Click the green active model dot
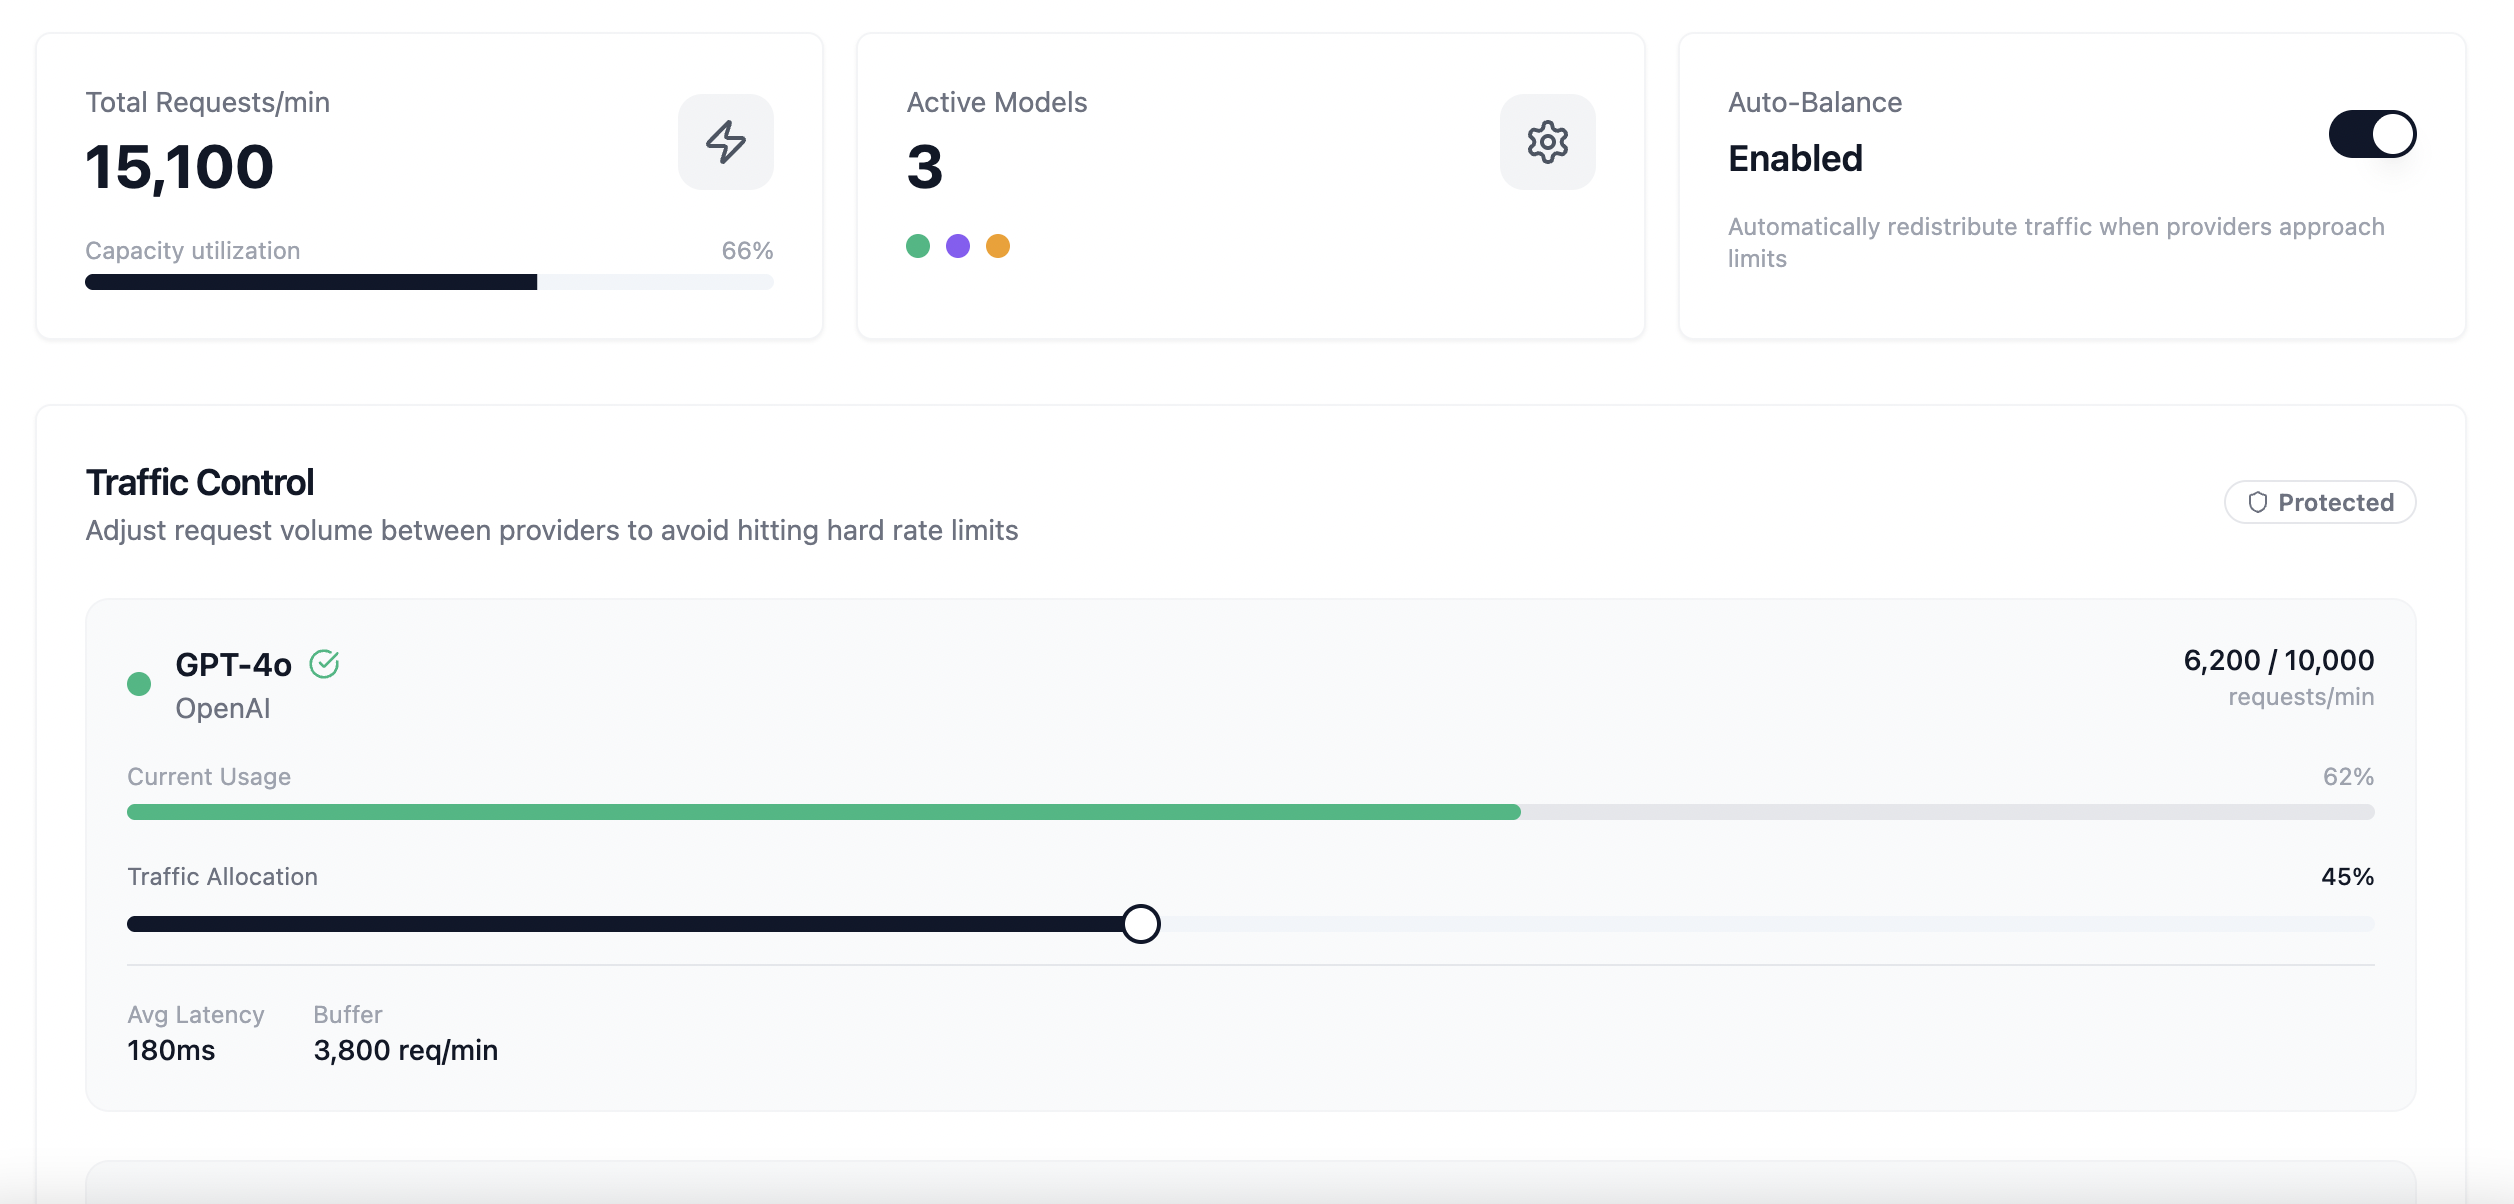Viewport: 2514px width, 1204px height. click(917, 246)
